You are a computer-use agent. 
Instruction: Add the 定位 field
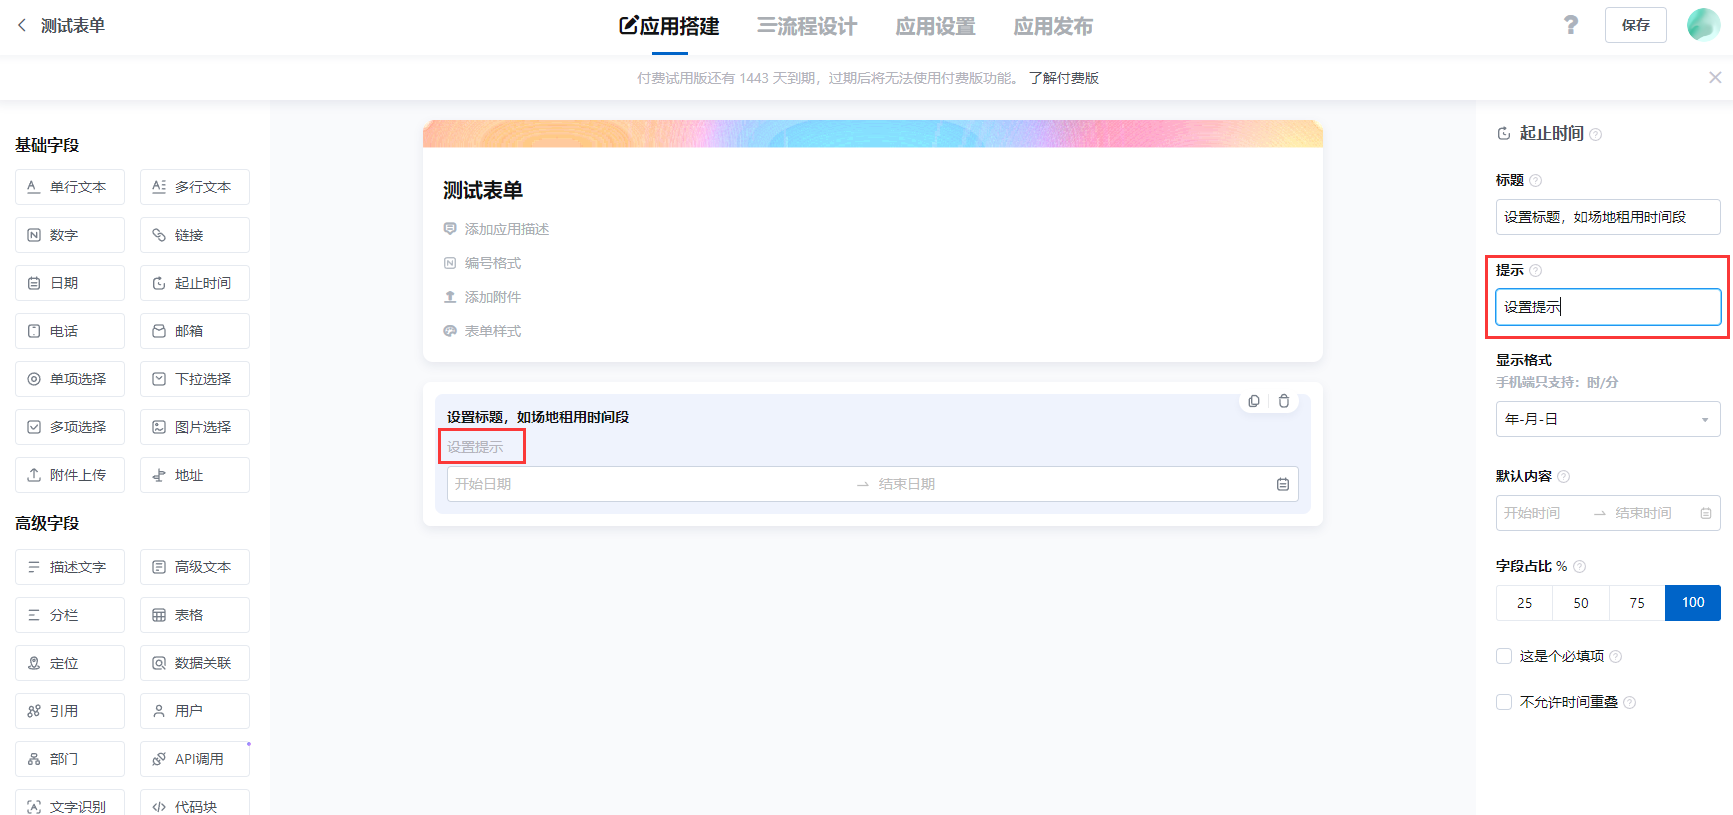pyautogui.click(x=70, y=663)
